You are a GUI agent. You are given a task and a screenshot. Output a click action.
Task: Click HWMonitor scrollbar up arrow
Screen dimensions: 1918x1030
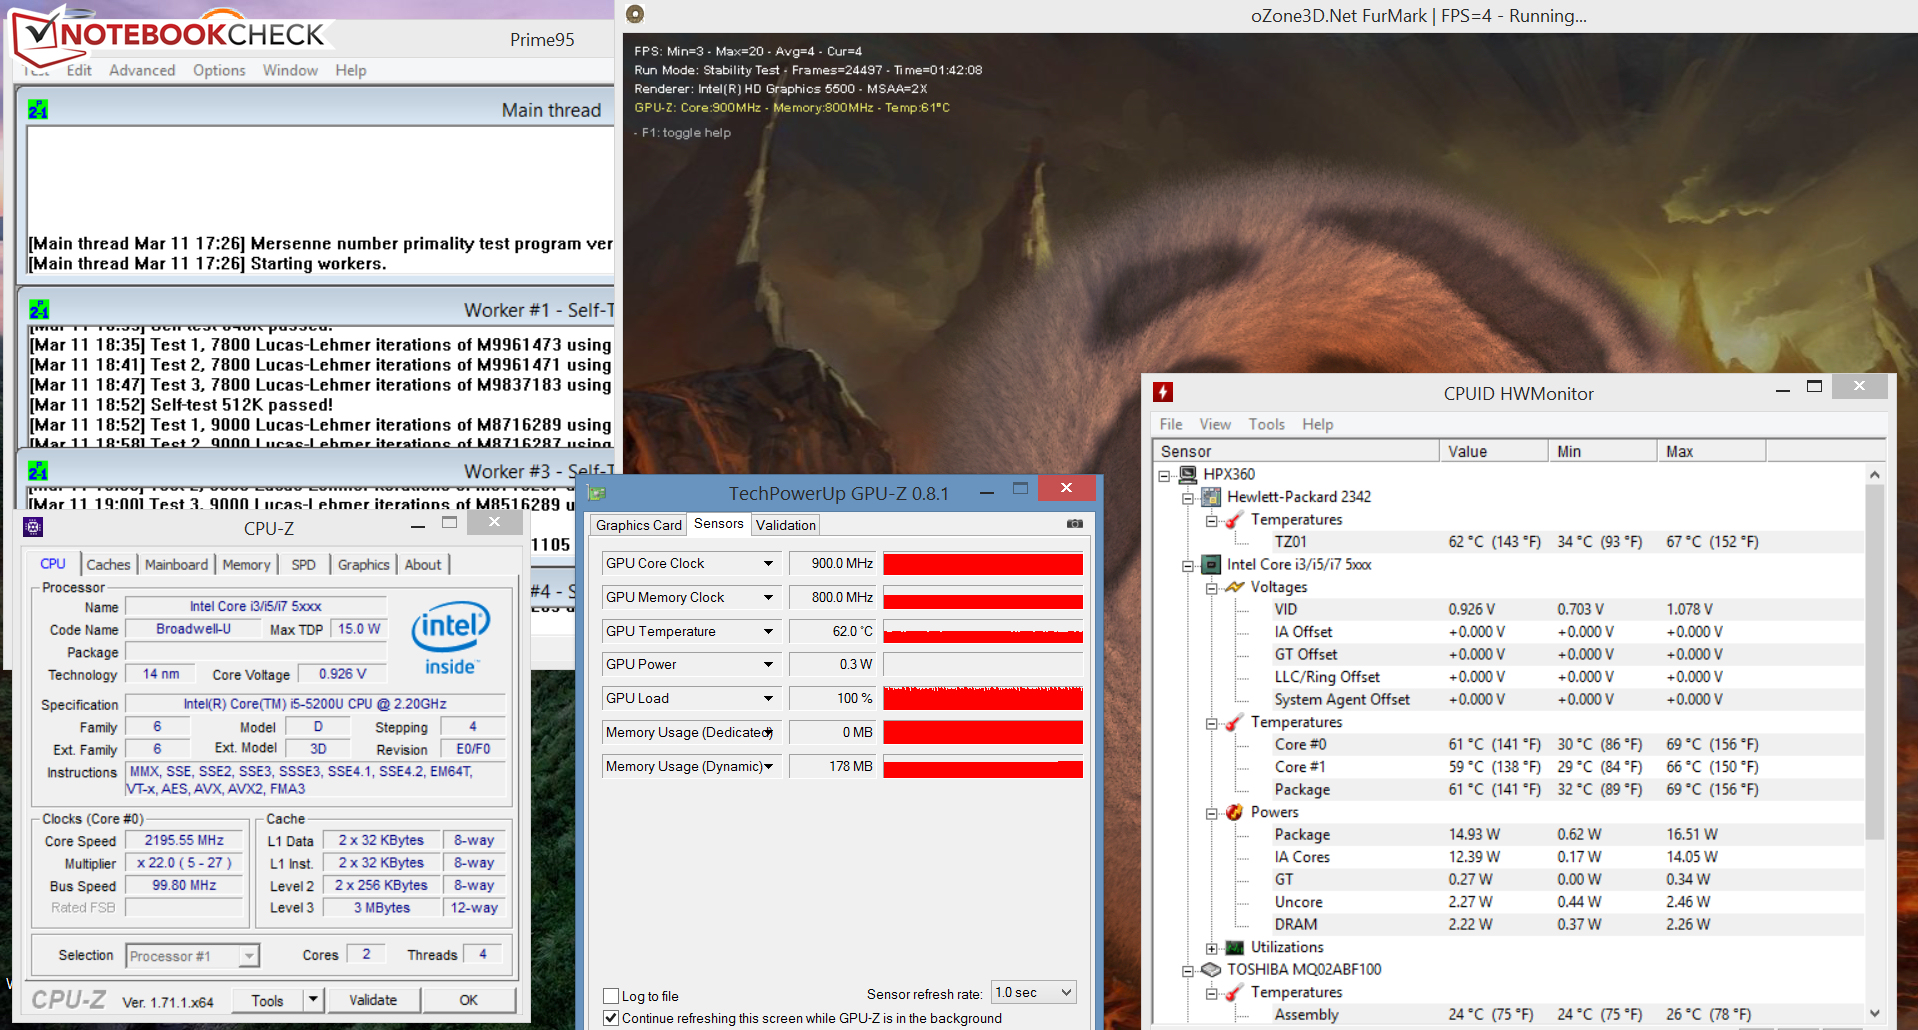point(1875,474)
